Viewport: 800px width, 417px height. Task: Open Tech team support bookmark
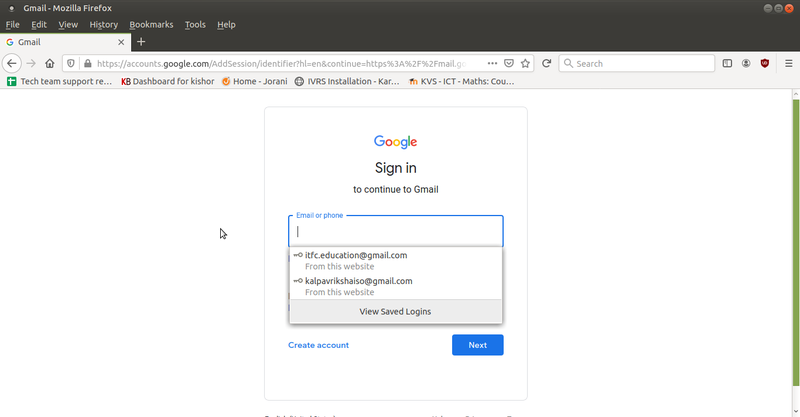point(60,82)
